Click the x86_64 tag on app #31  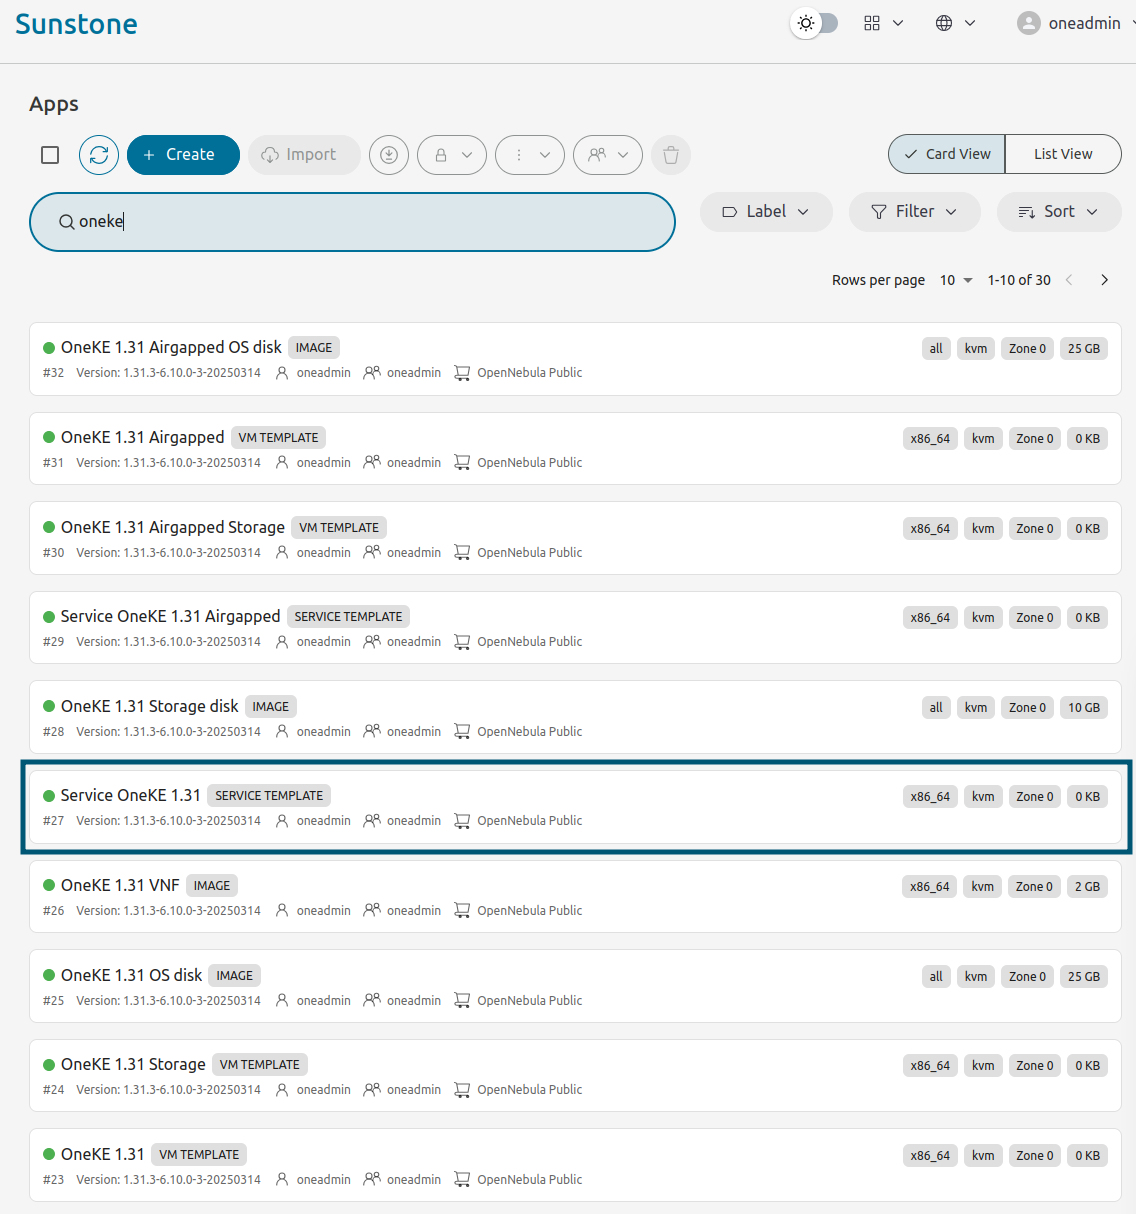point(930,439)
